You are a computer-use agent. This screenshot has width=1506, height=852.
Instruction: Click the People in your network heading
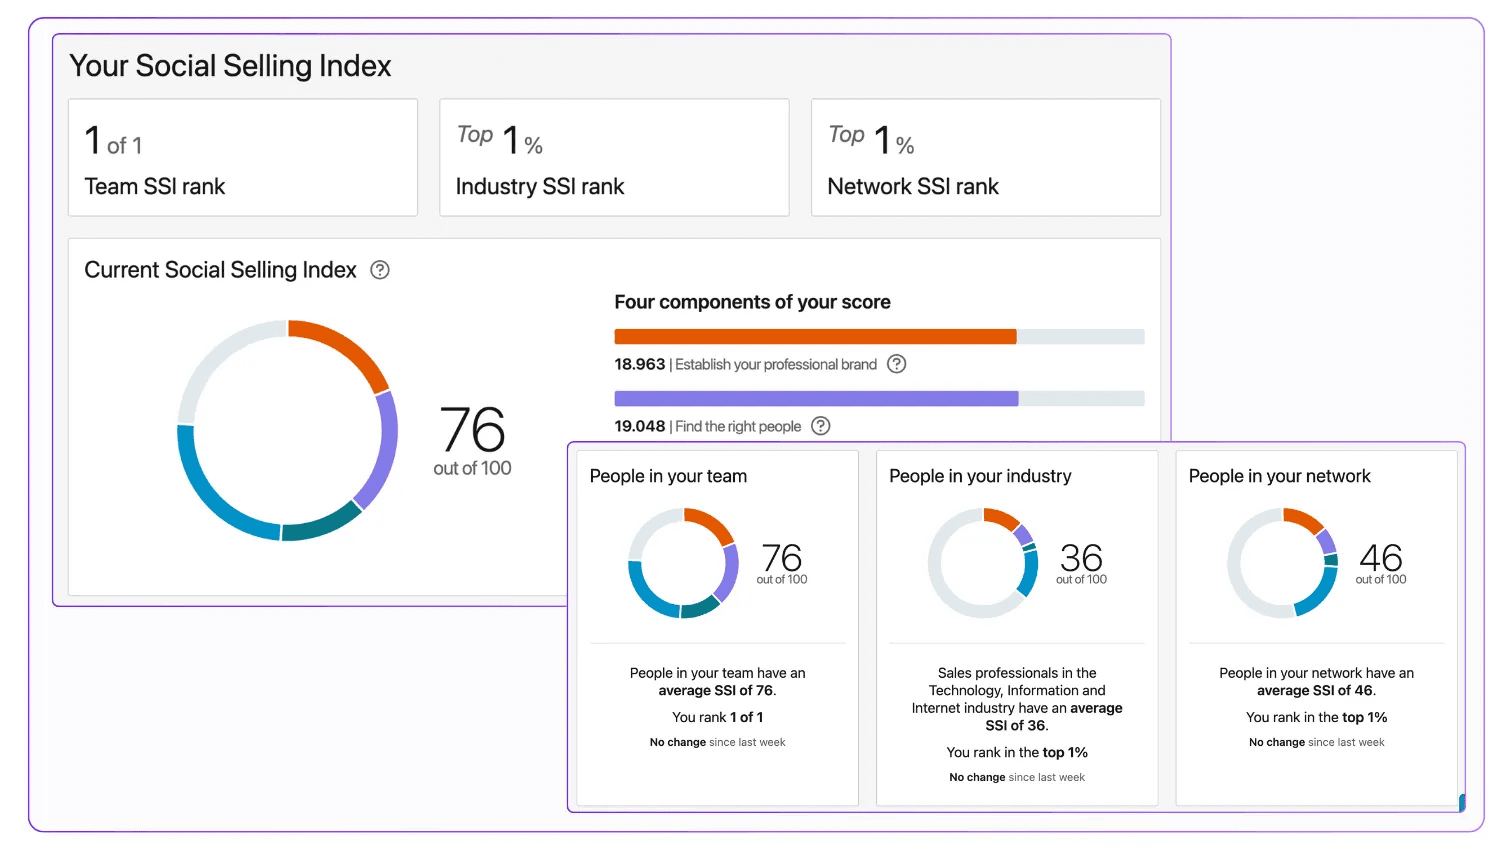1279,476
